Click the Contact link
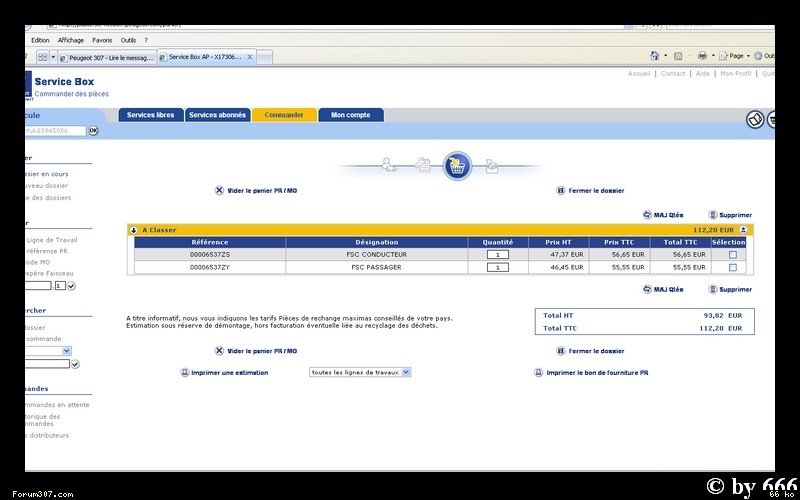 point(673,73)
